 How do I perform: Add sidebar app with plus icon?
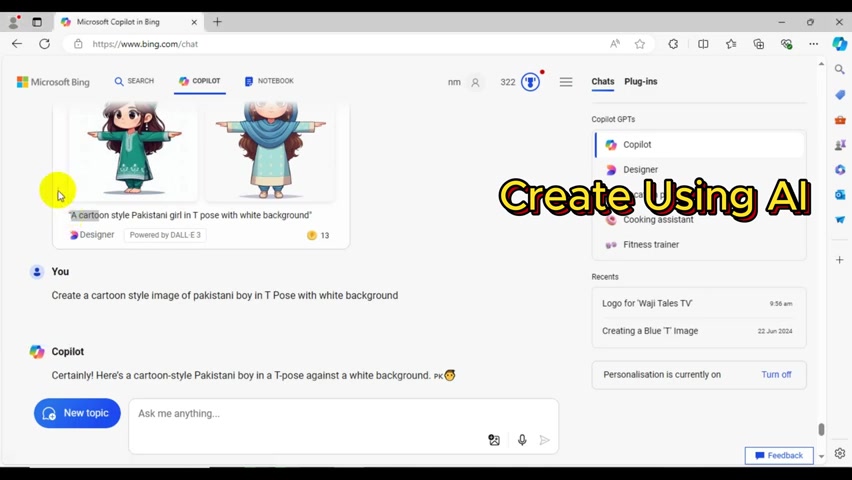(x=840, y=260)
